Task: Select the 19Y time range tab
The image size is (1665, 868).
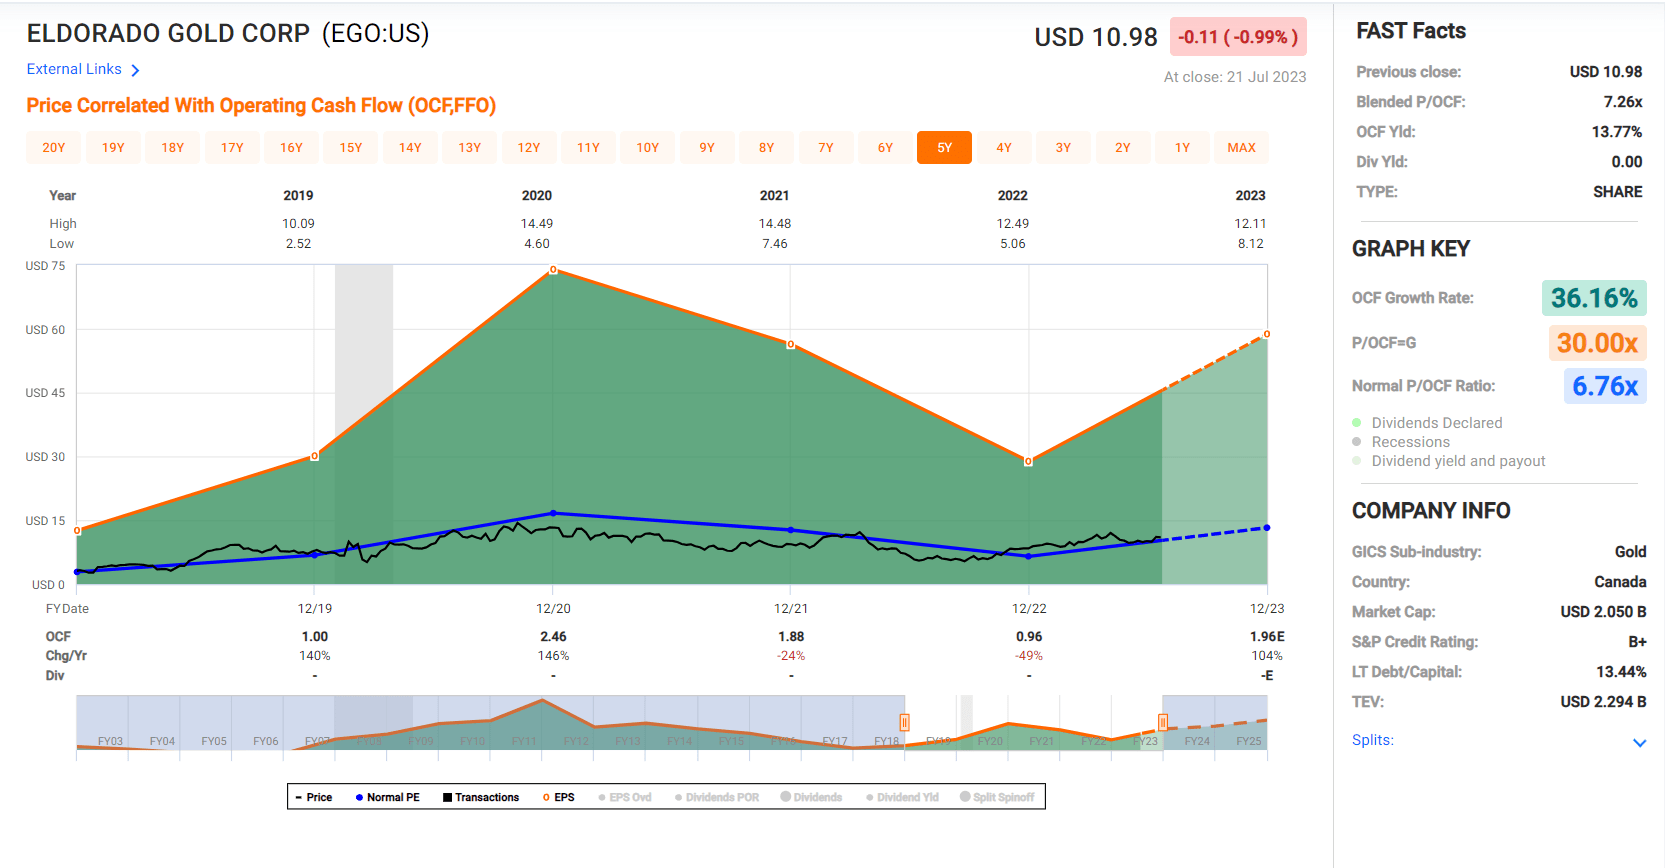Action: point(113,147)
